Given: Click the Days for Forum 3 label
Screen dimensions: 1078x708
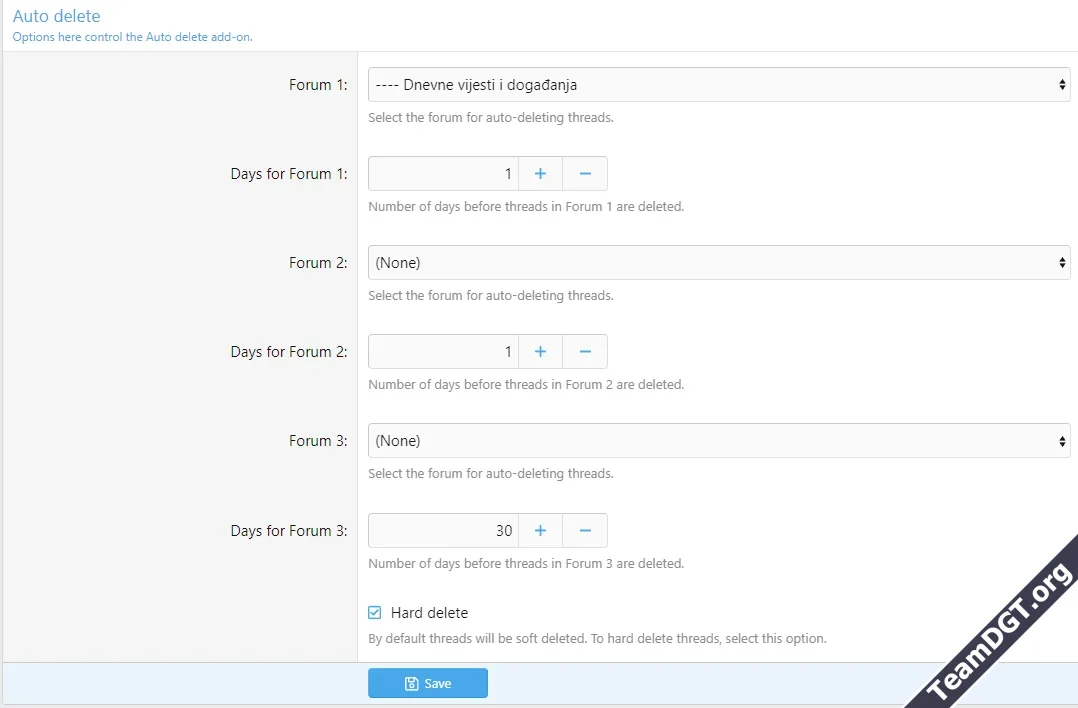Looking at the screenshot, I should [x=288, y=531].
